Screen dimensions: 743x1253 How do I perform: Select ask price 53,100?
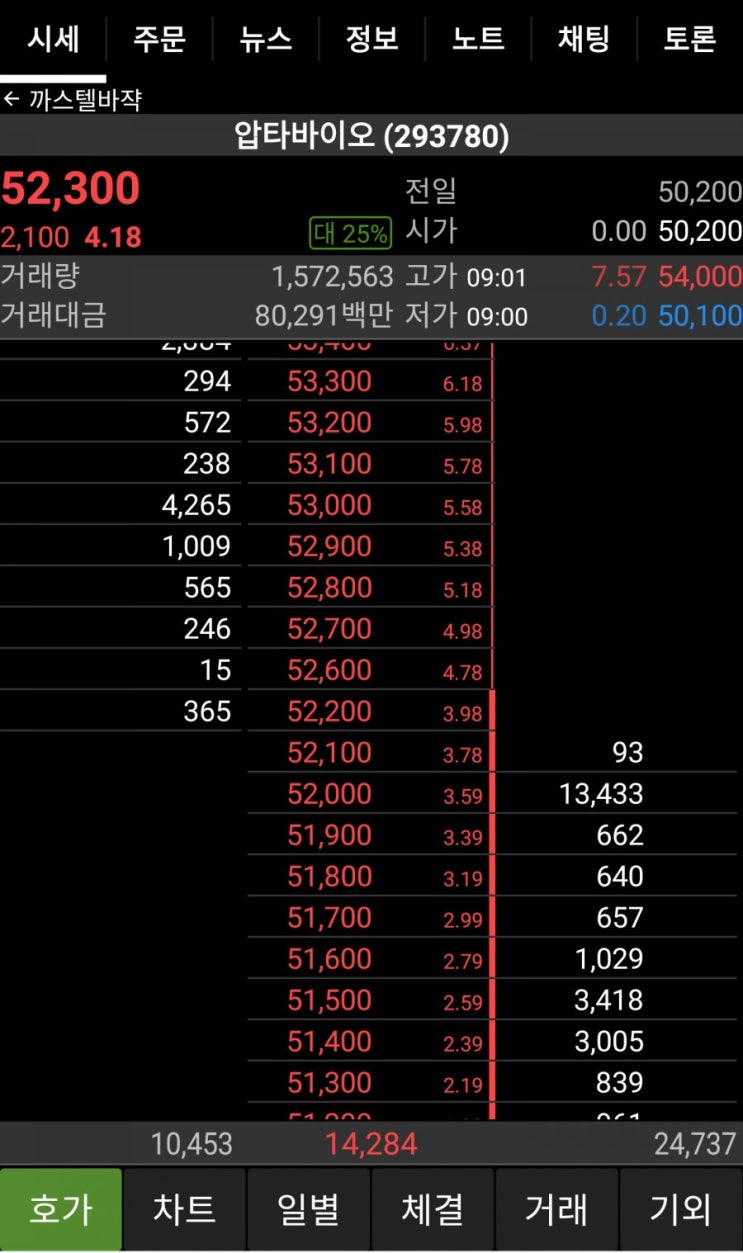(x=329, y=464)
